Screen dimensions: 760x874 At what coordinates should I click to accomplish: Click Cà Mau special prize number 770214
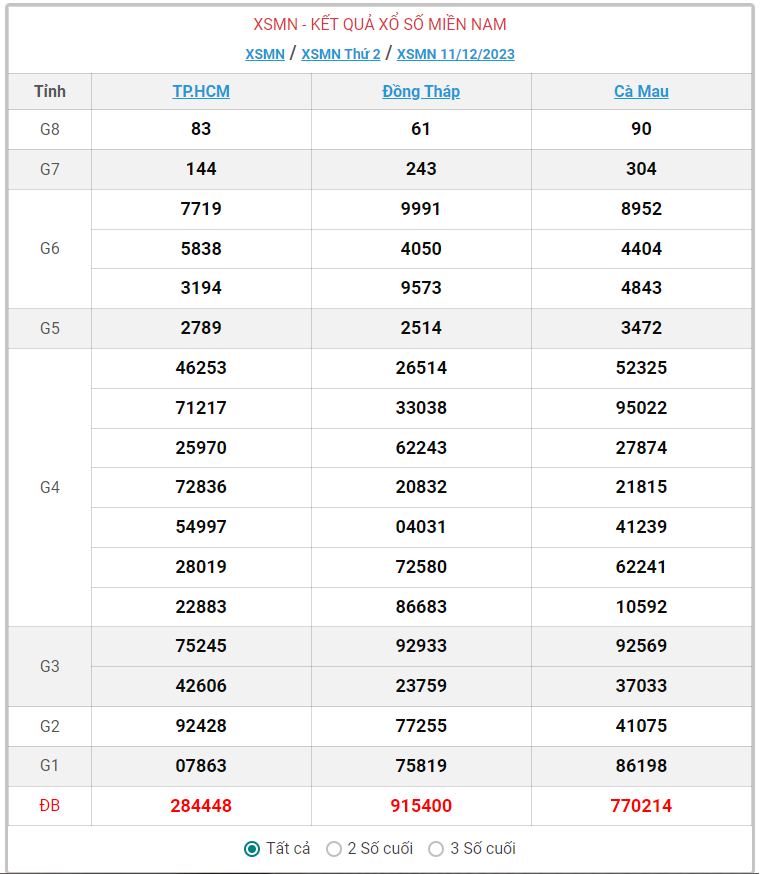tap(641, 805)
